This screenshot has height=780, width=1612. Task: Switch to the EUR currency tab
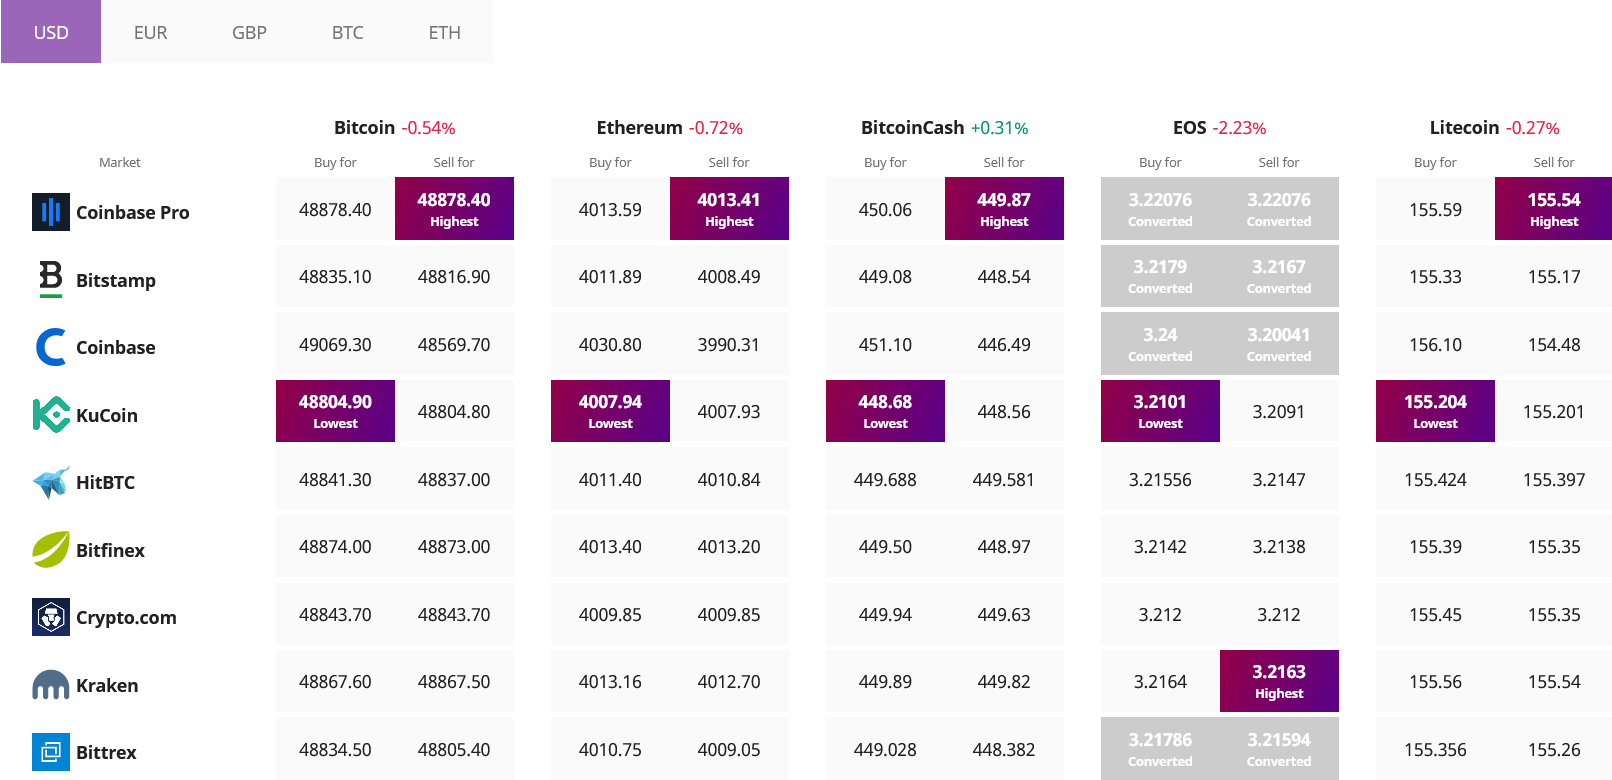pyautogui.click(x=150, y=32)
